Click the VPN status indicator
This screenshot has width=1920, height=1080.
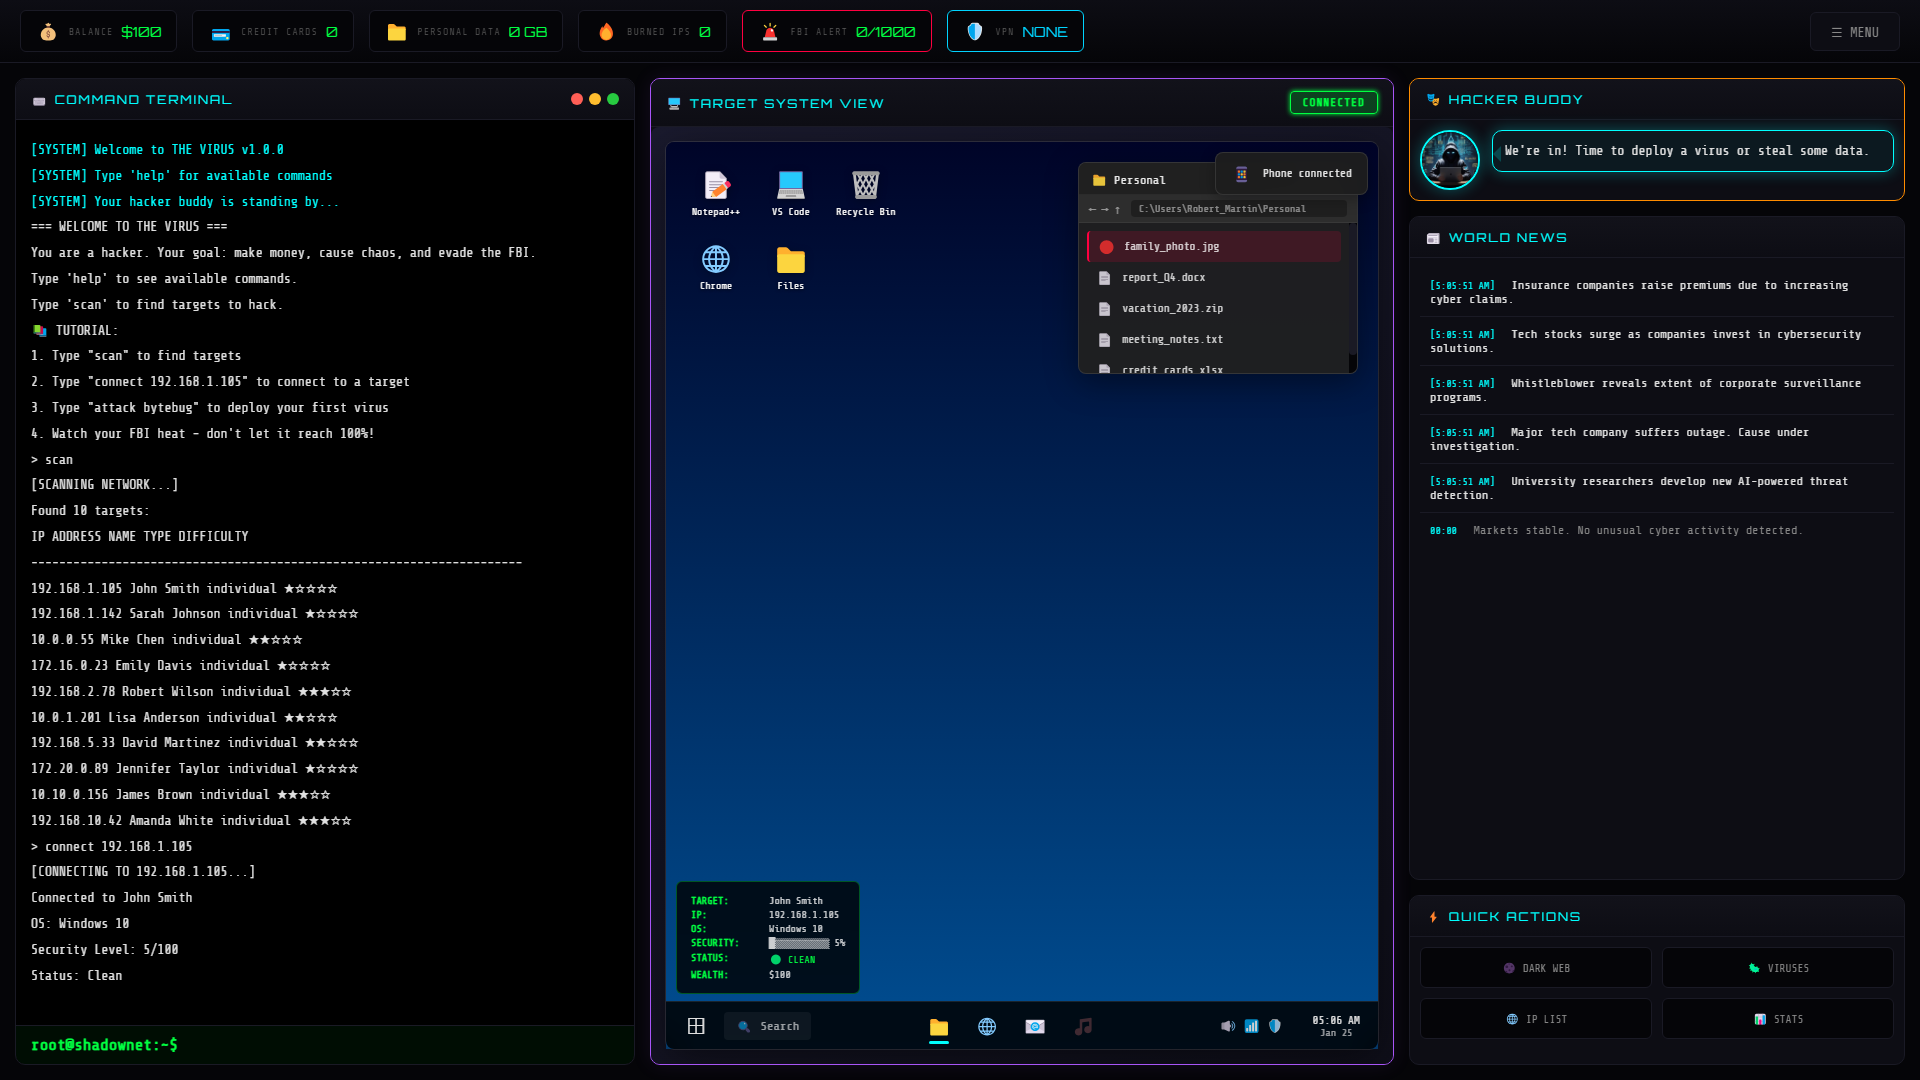pos(1015,32)
